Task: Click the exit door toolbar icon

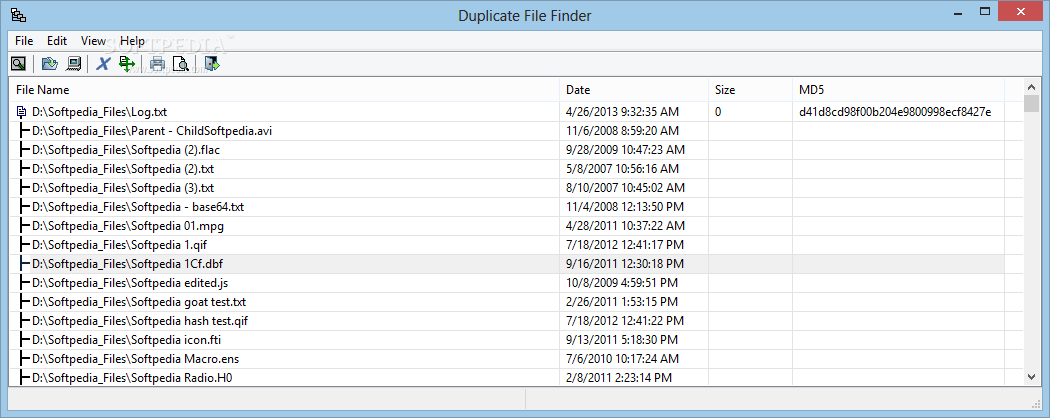Action: point(212,64)
